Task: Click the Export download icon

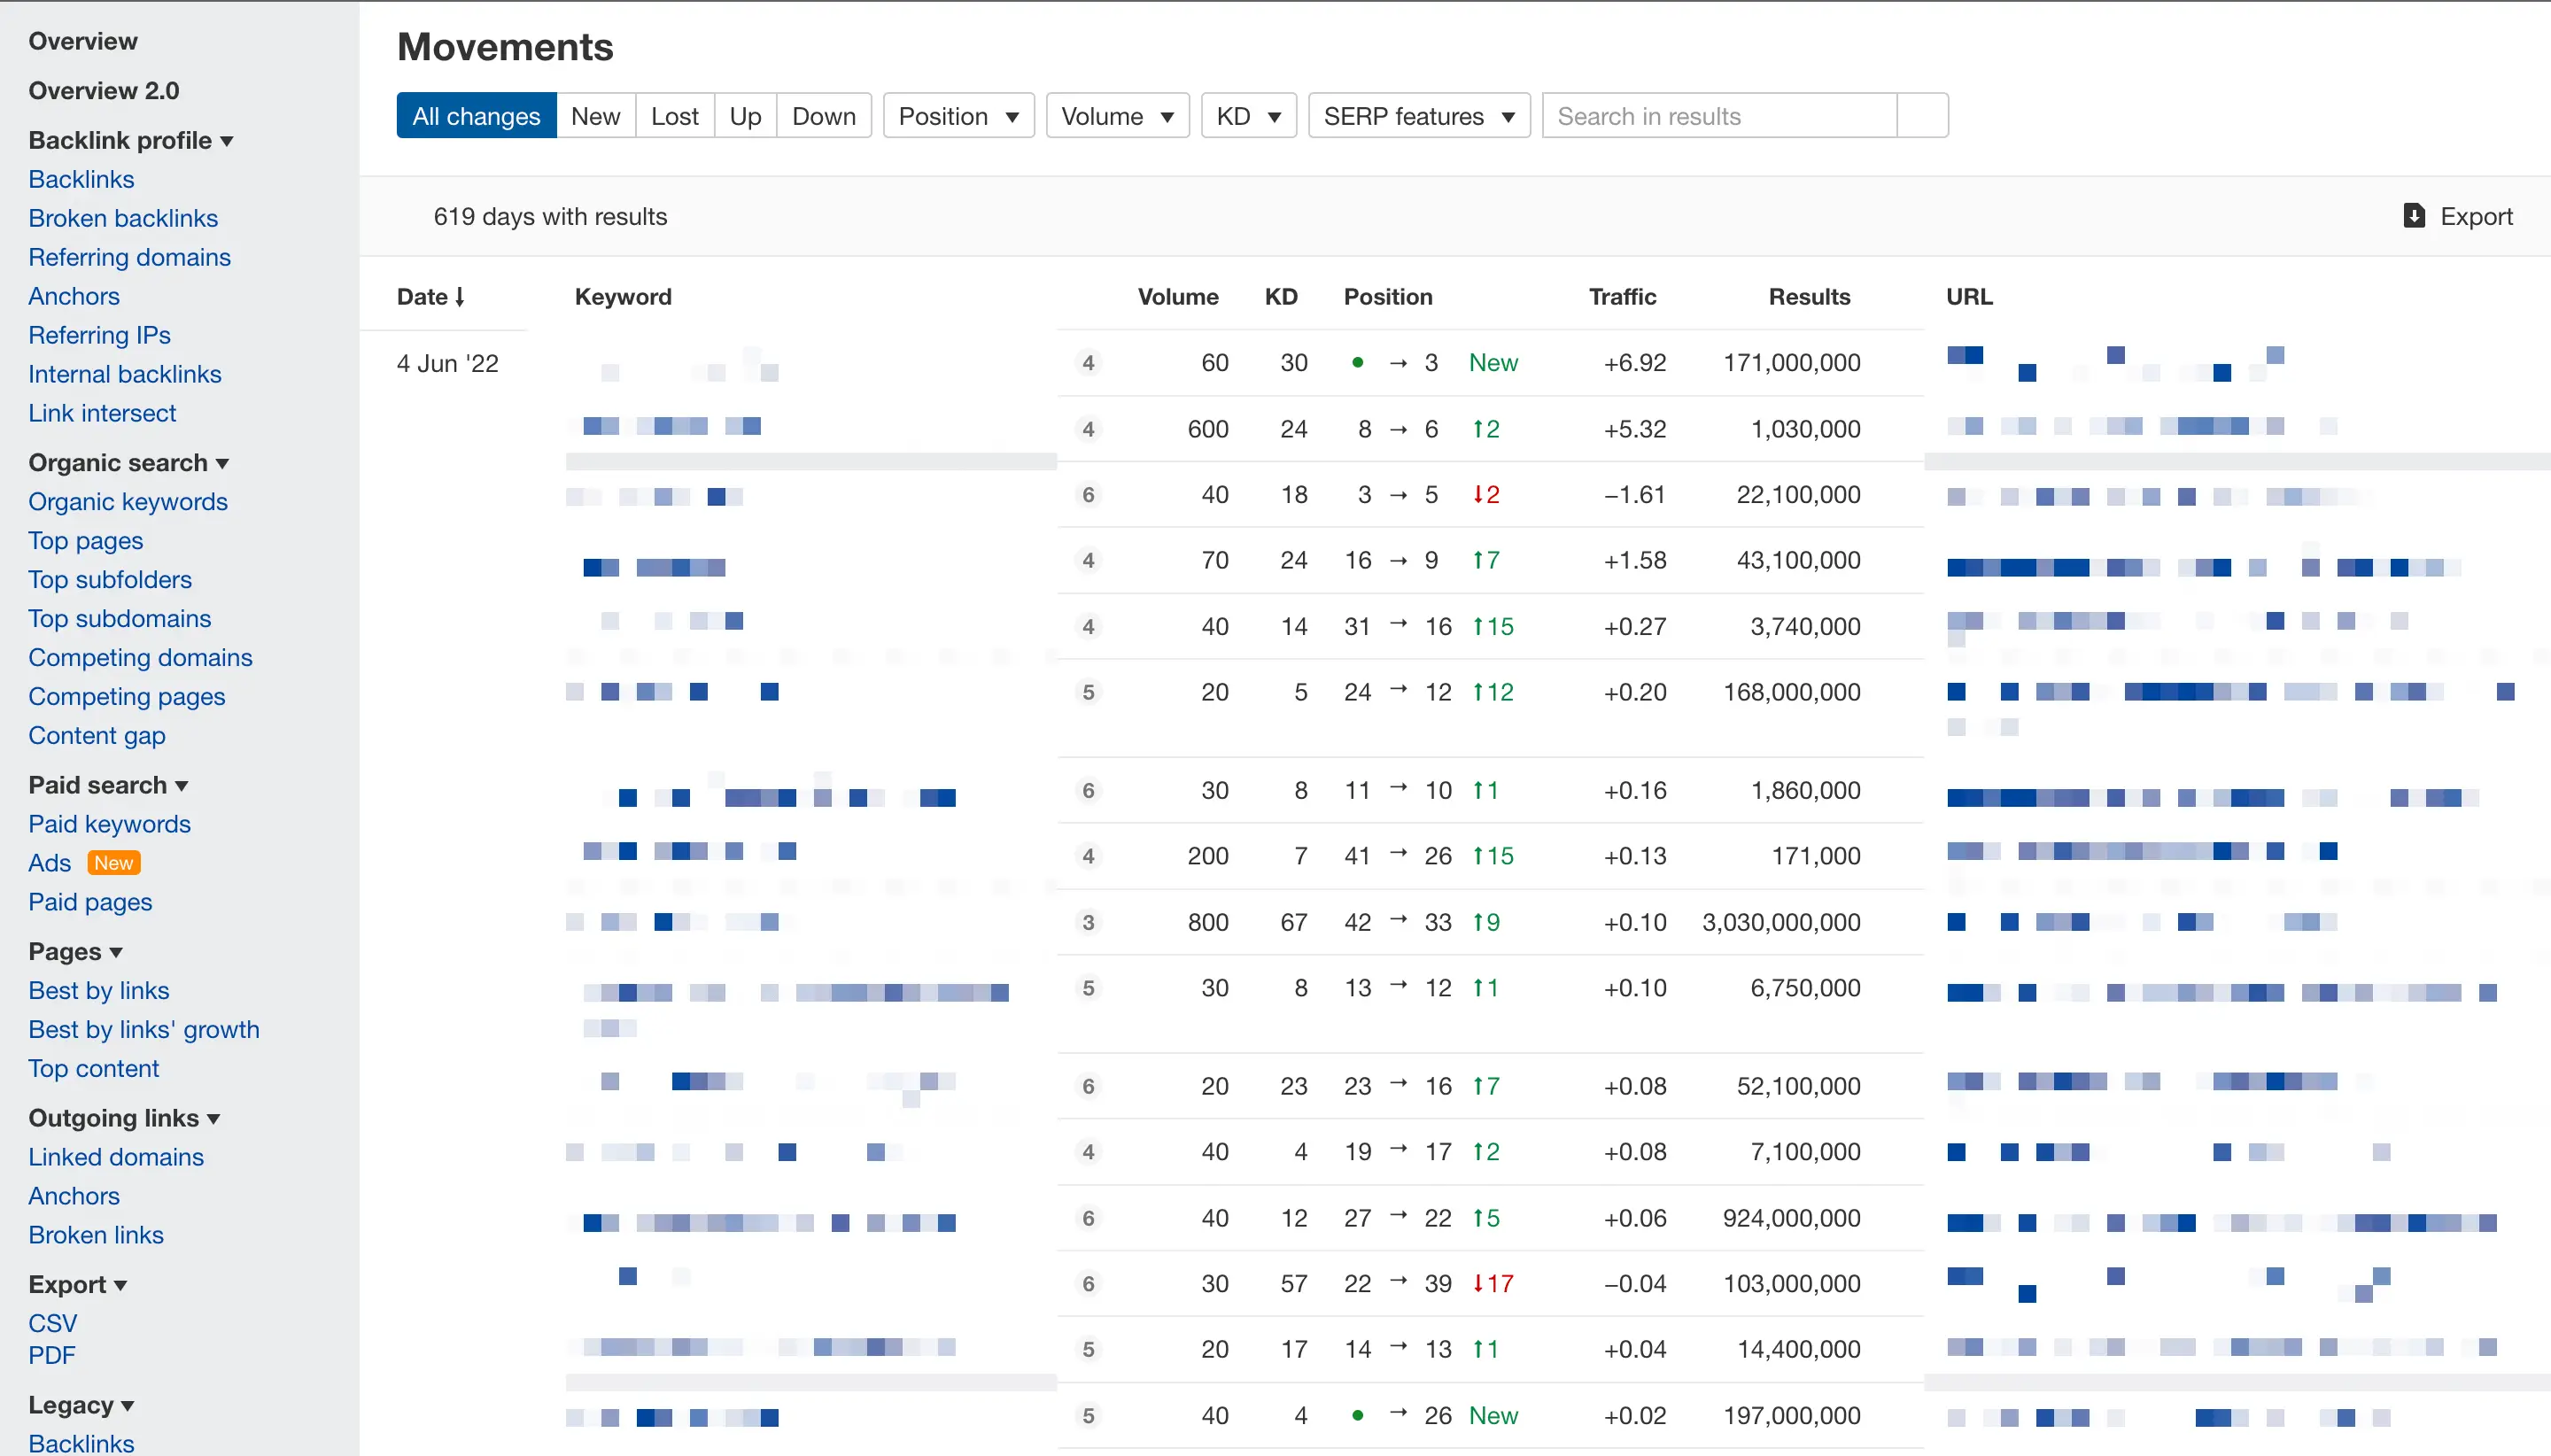Action: [x=2413, y=216]
